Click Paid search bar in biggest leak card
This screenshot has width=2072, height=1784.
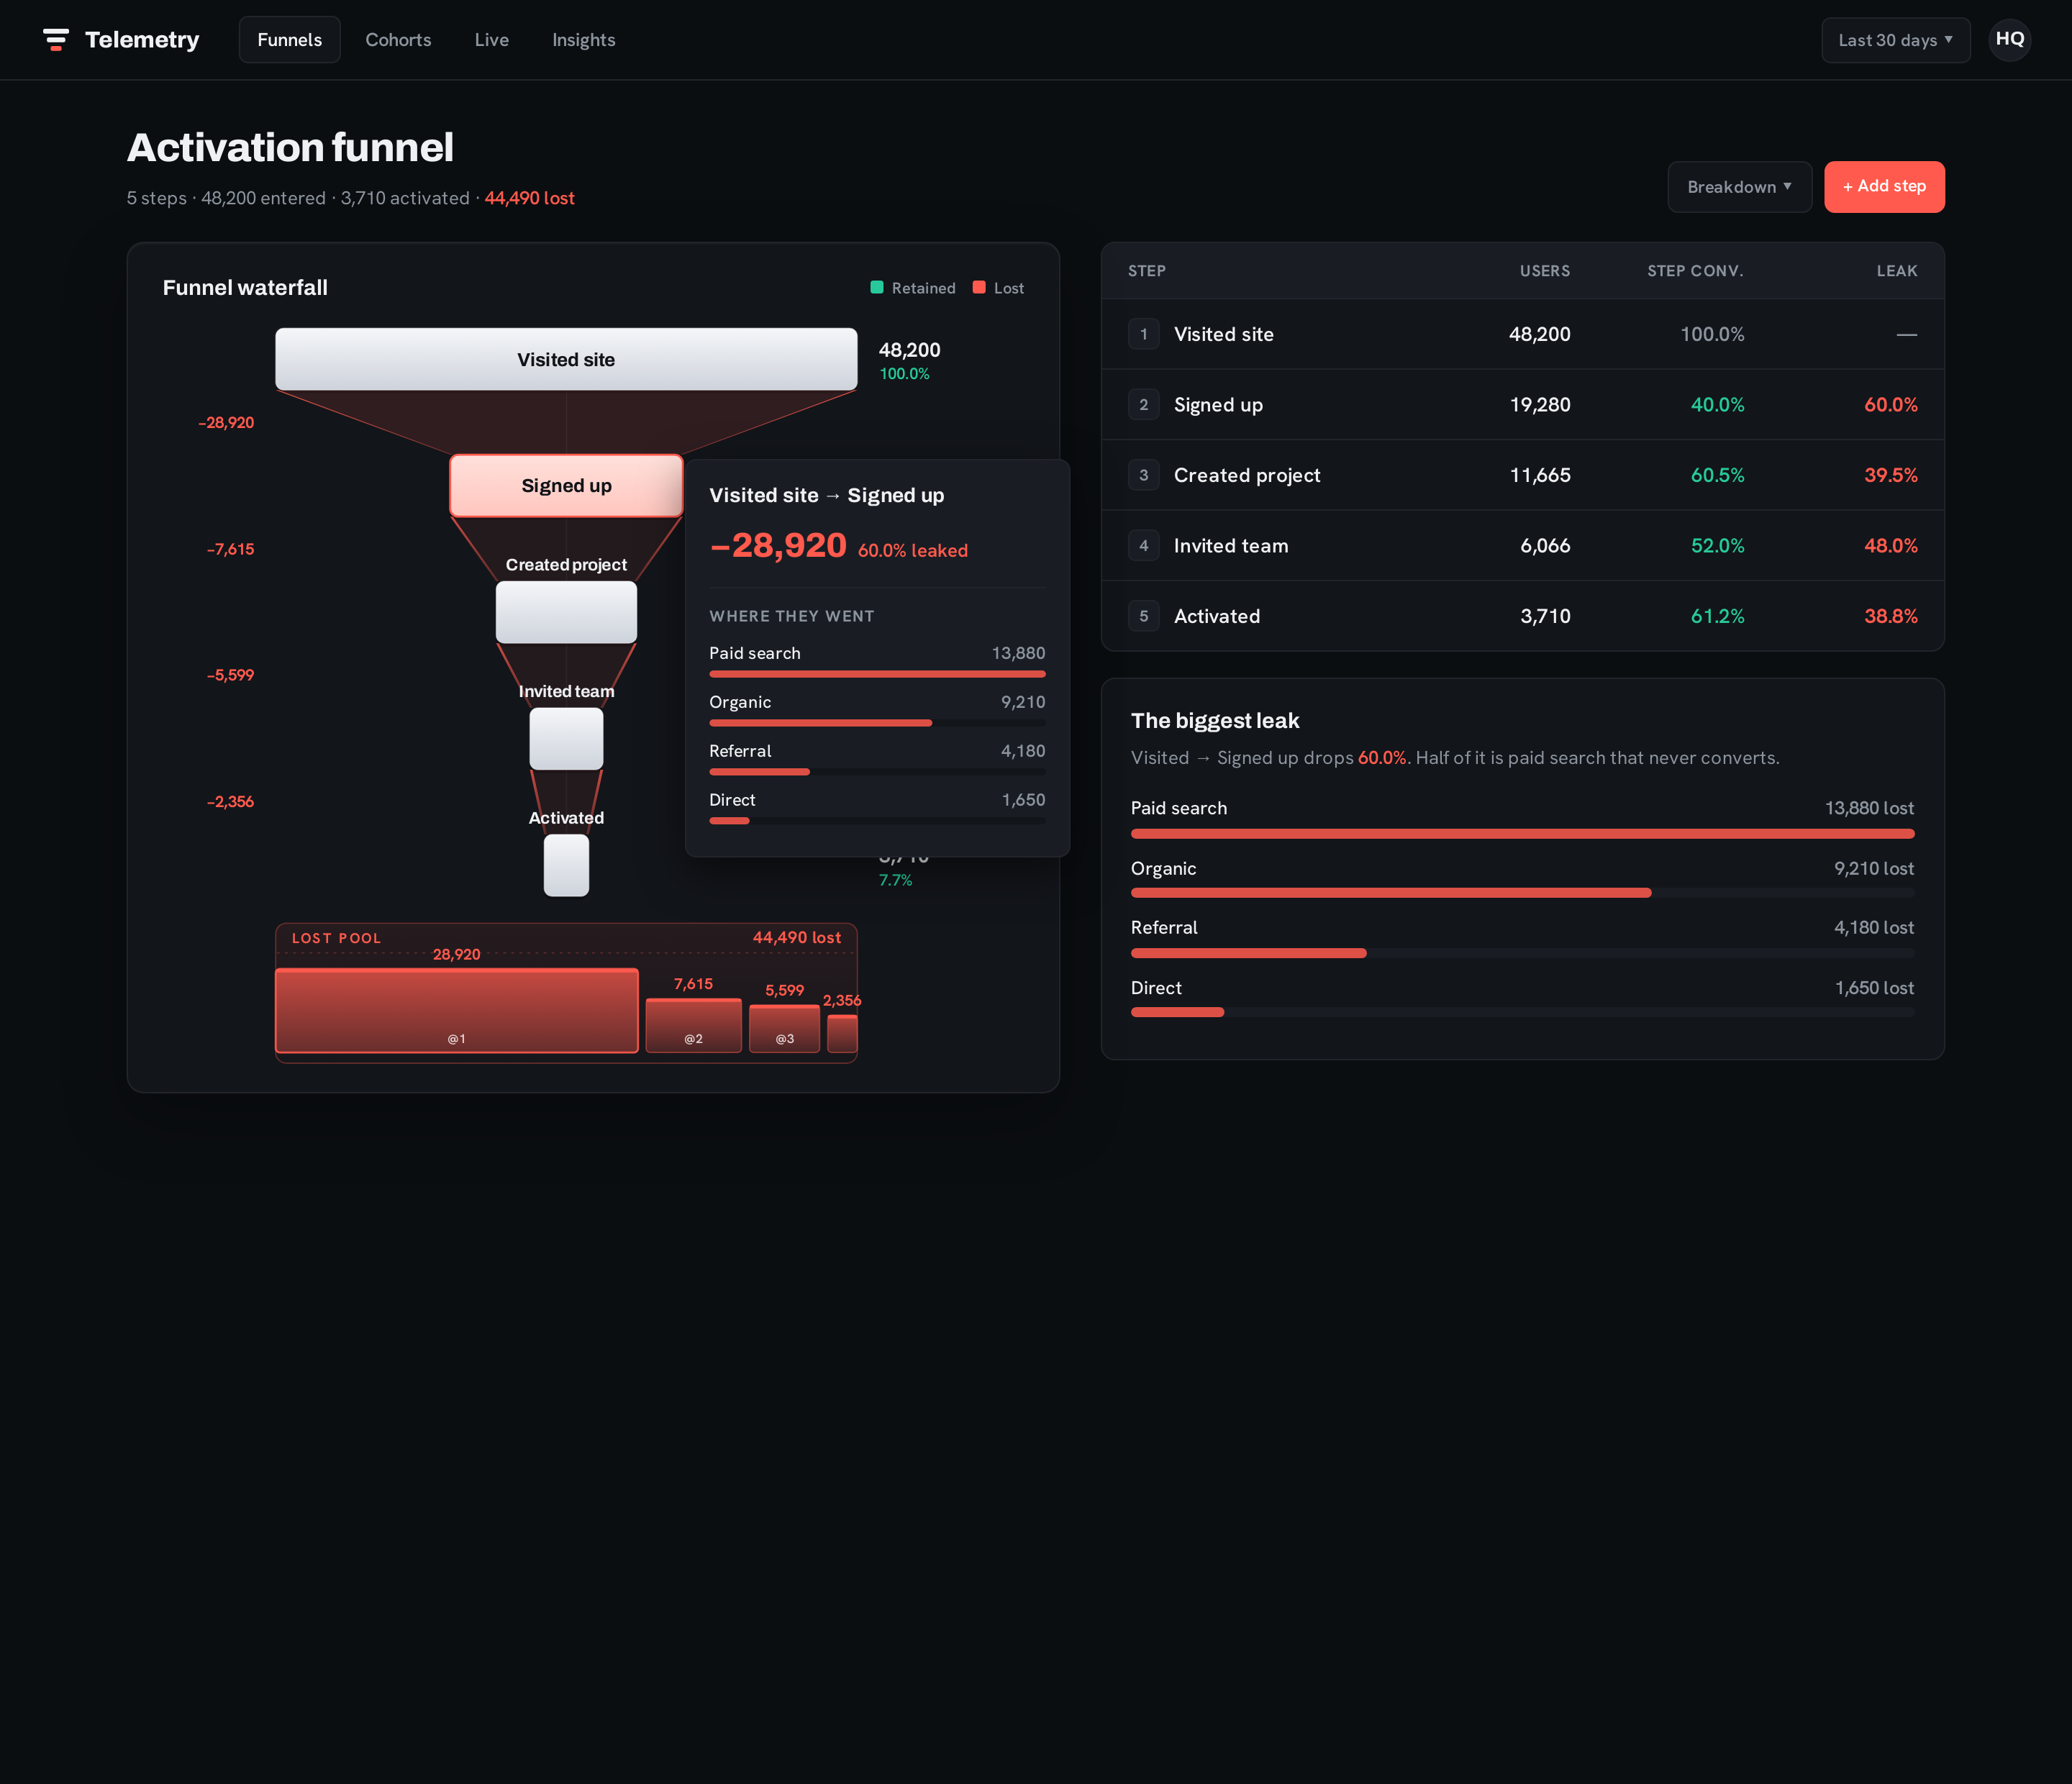1522,833
